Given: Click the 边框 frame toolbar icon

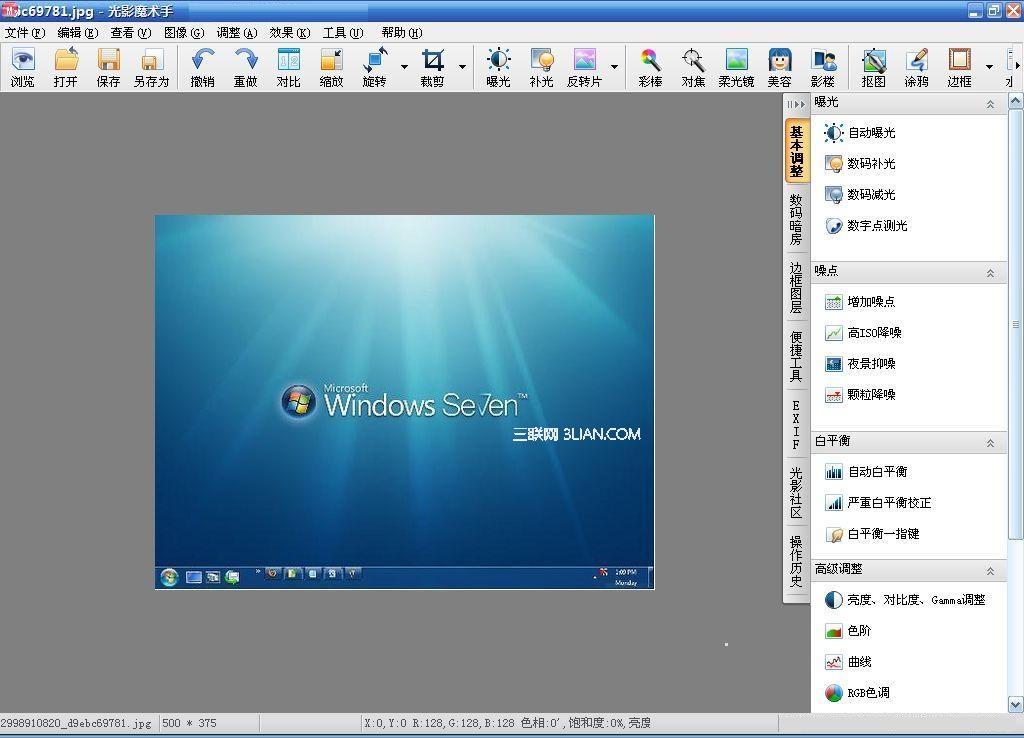Looking at the screenshot, I should tap(960, 67).
